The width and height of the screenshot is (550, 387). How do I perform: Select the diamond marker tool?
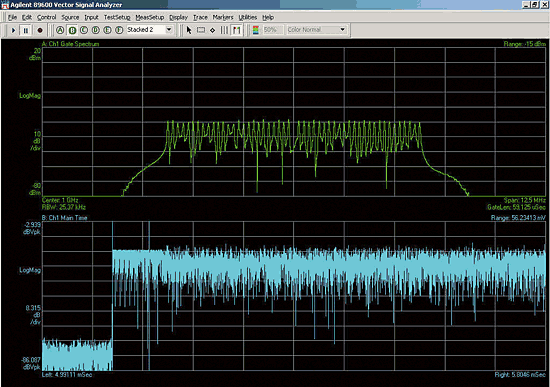213,30
